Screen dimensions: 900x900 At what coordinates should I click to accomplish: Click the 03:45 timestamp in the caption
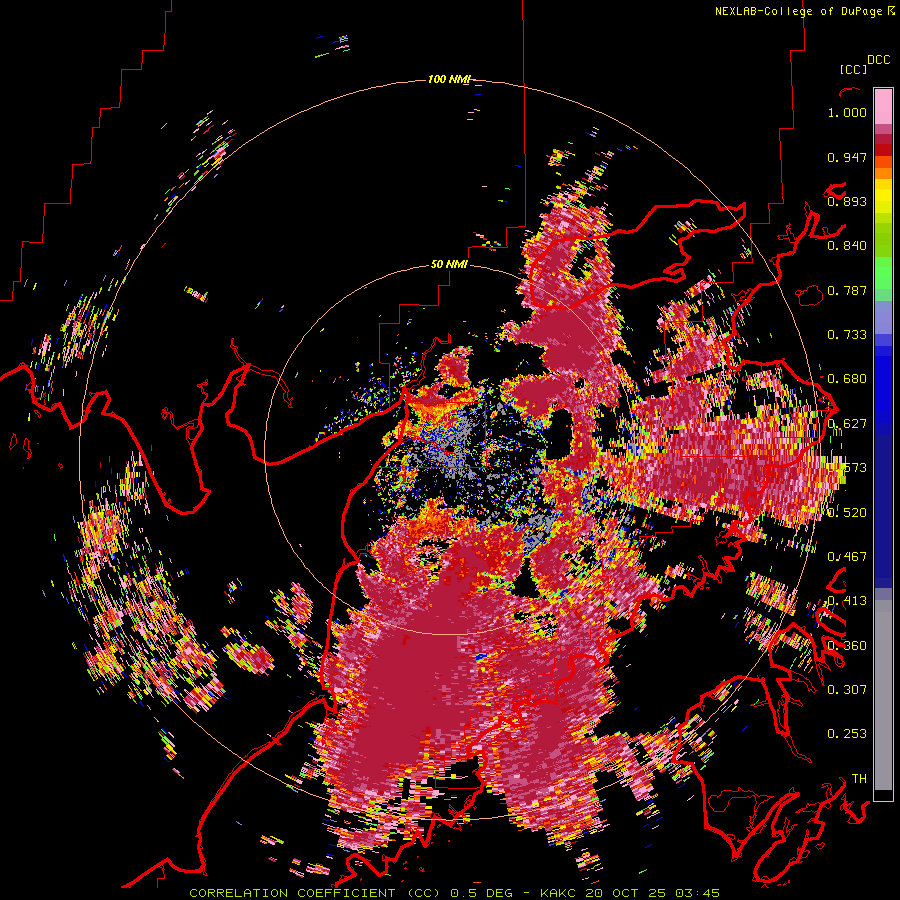tap(697, 893)
